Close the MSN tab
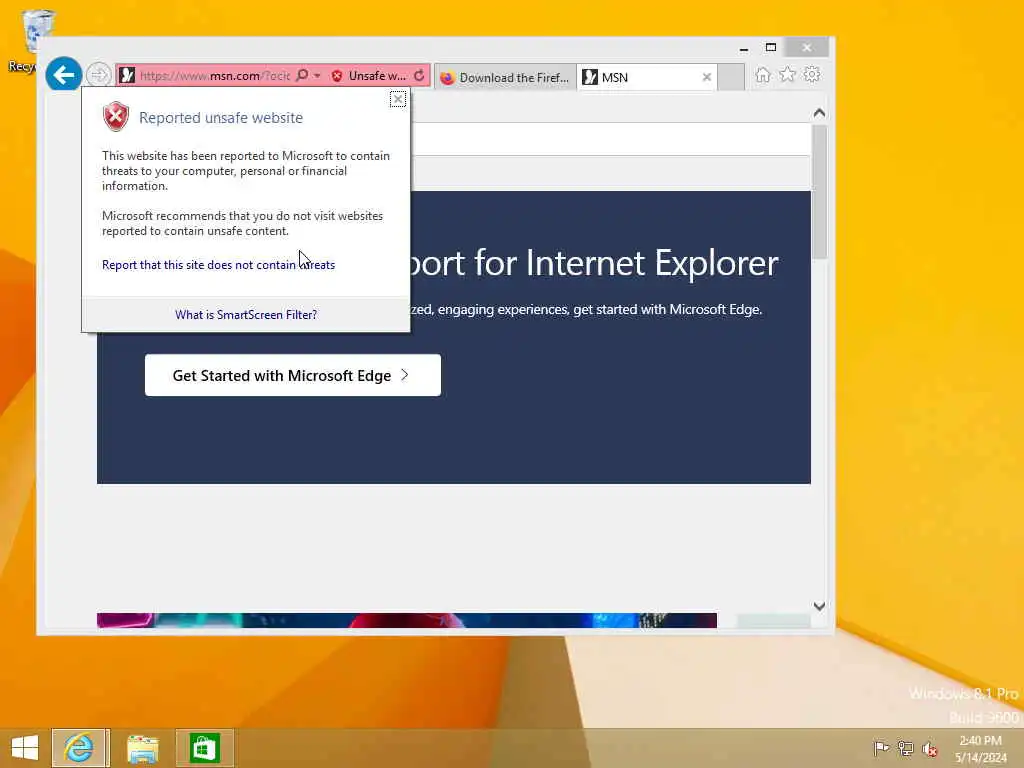1024x768 pixels. pos(707,77)
